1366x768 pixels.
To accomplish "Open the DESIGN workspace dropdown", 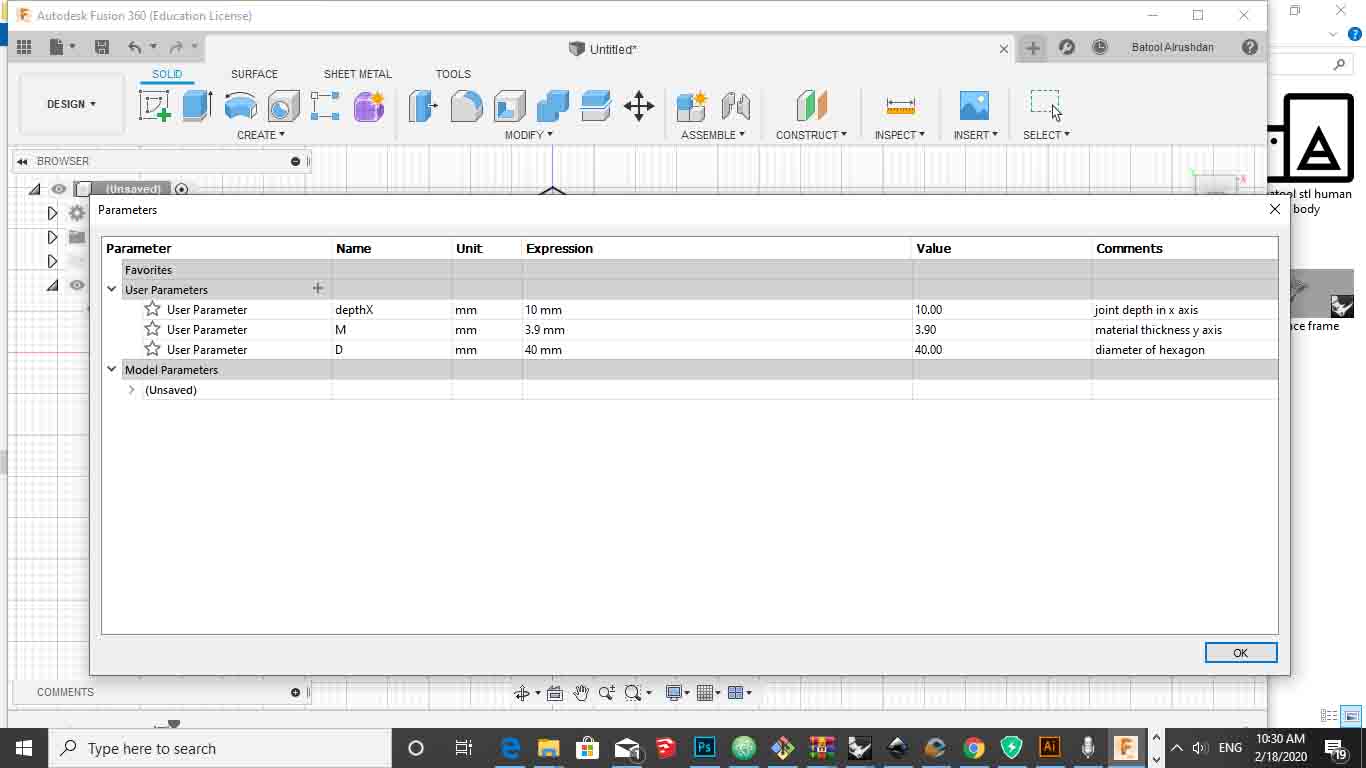I will (x=72, y=104).
